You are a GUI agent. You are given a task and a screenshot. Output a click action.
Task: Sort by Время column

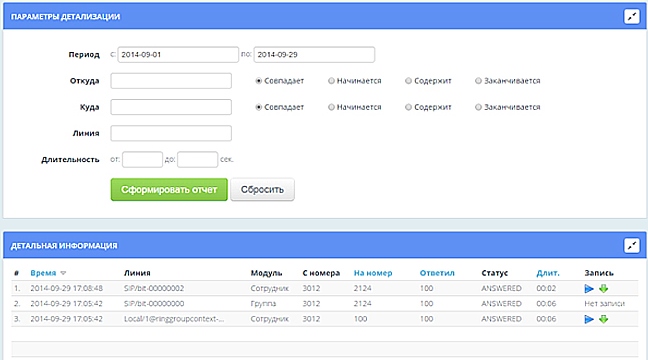coord(43,273)
